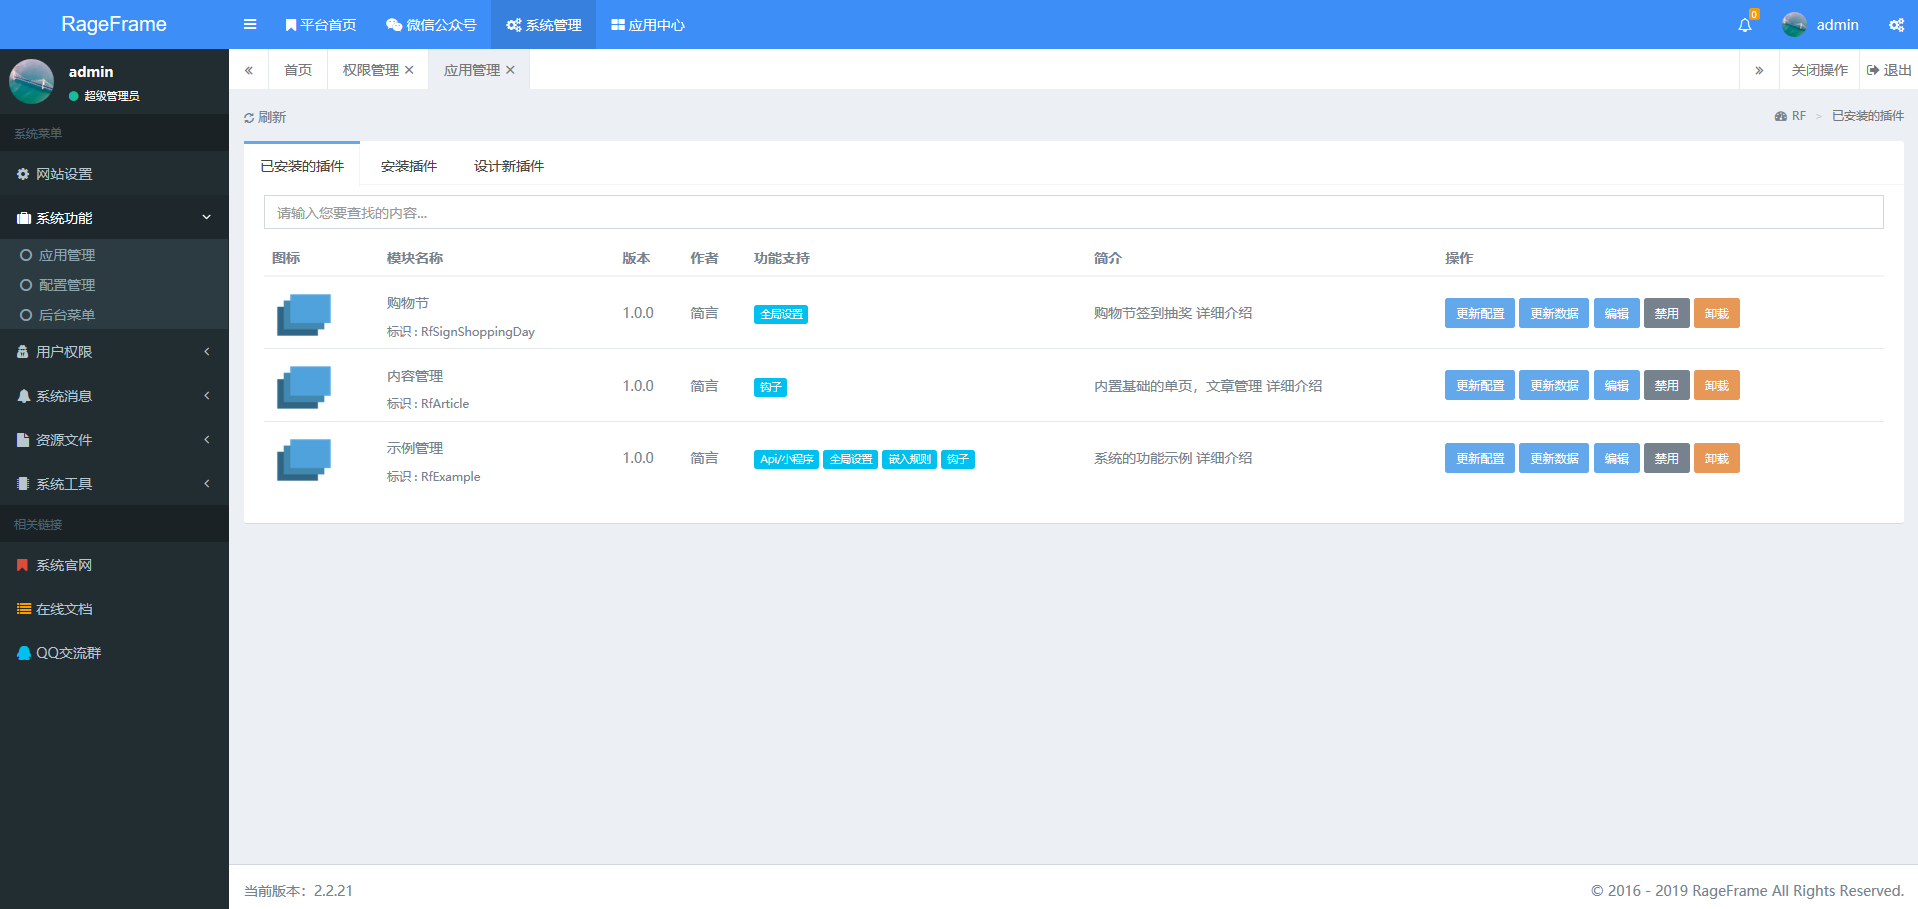Screen dimensions: 1918x909
Task: Open 应用中心 in the top navigation
Action: click(x=648, y=25)
